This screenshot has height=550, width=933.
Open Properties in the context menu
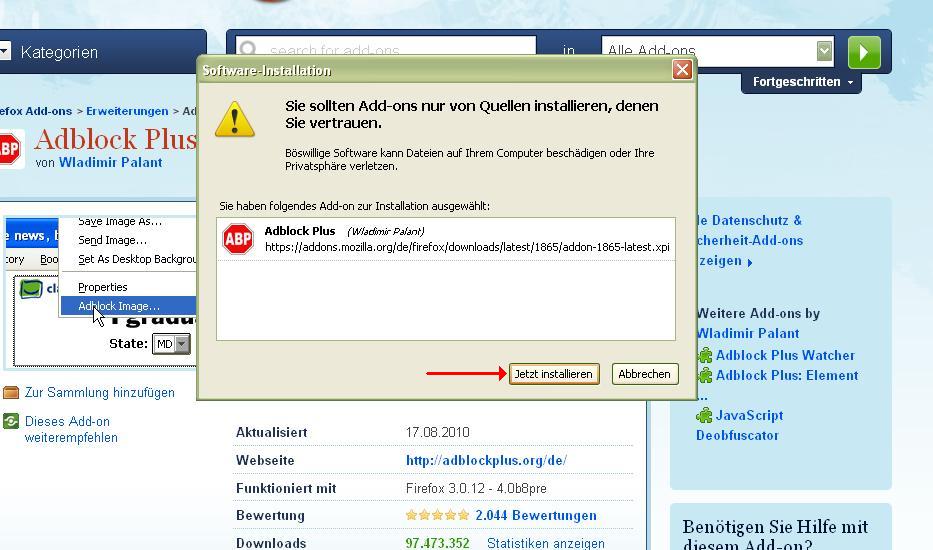click(102, 287)
